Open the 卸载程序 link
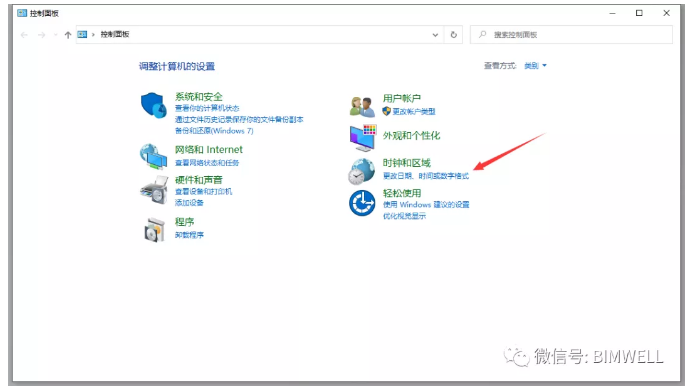This screenshot has height=392, width=699. point(189,235)
